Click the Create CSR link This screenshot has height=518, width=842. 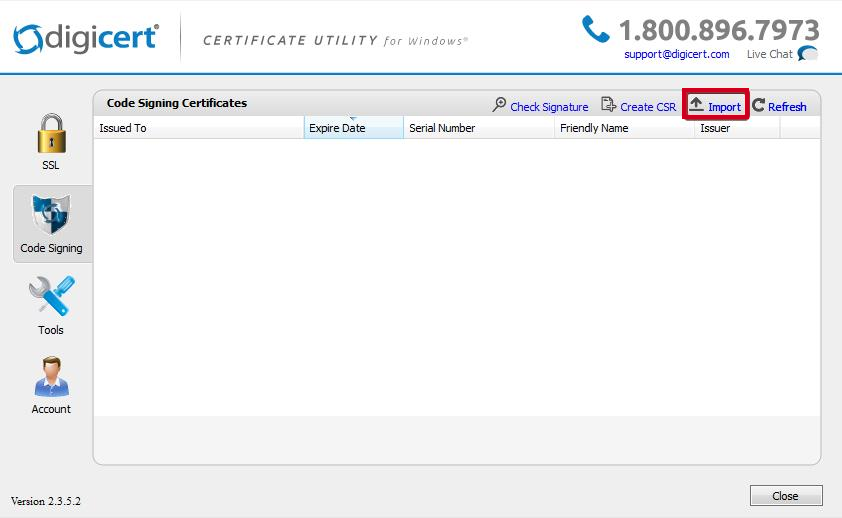(x=648, y=107)
